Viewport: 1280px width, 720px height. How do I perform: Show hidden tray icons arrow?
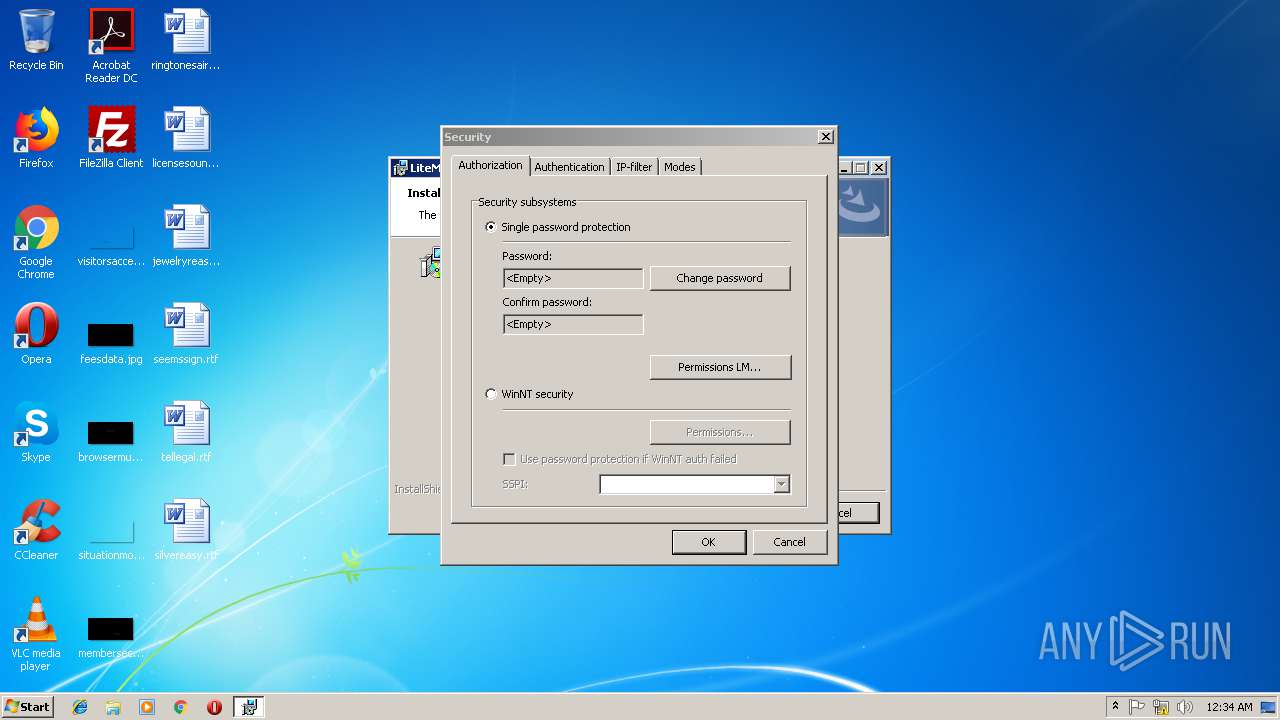(x=1115, y=706)
